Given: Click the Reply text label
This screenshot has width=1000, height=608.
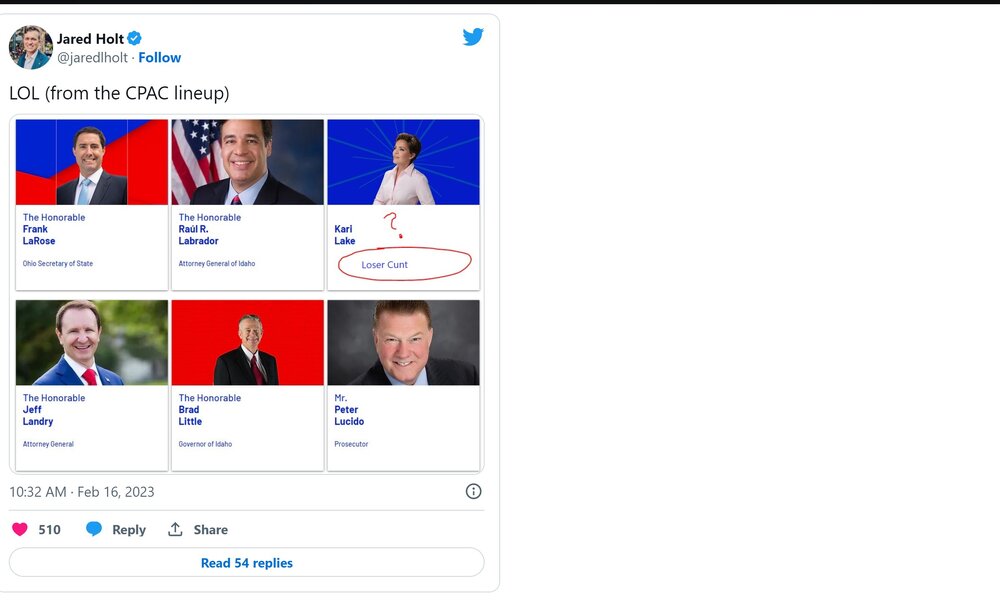Looking at the screenshot, I should click(x=129, y=530).
